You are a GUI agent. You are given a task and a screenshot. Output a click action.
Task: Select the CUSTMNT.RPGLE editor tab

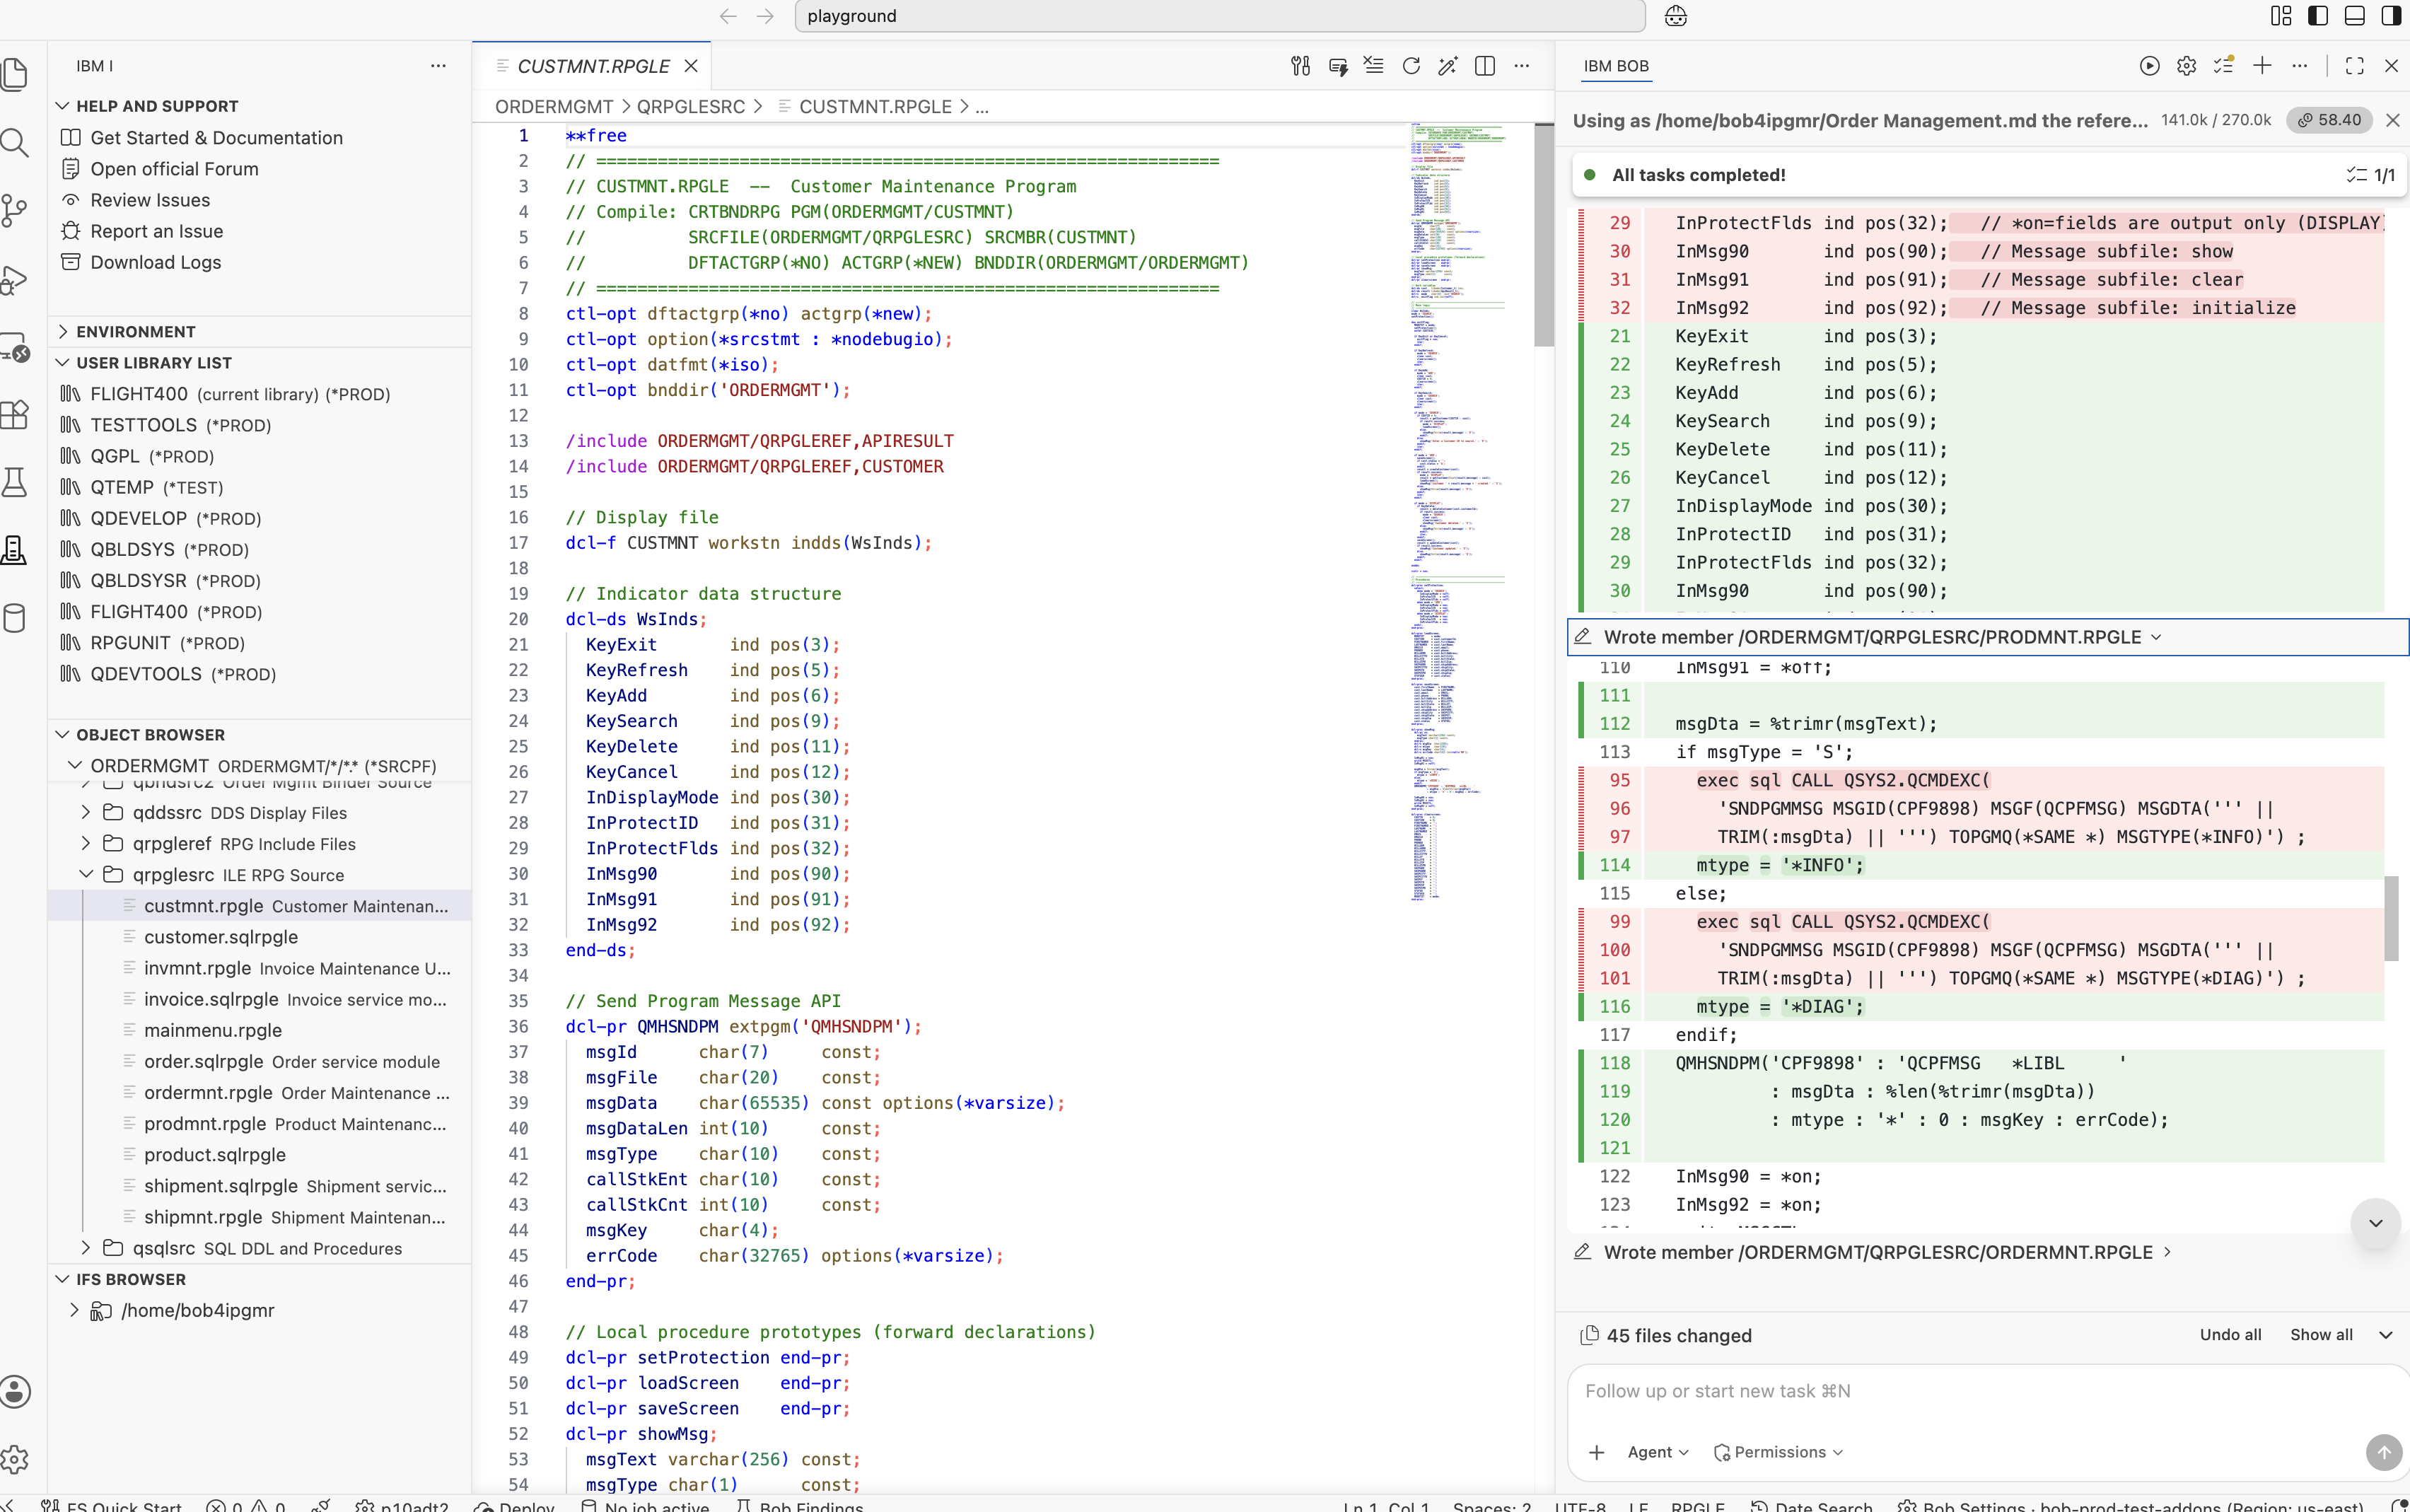[593, 66]
